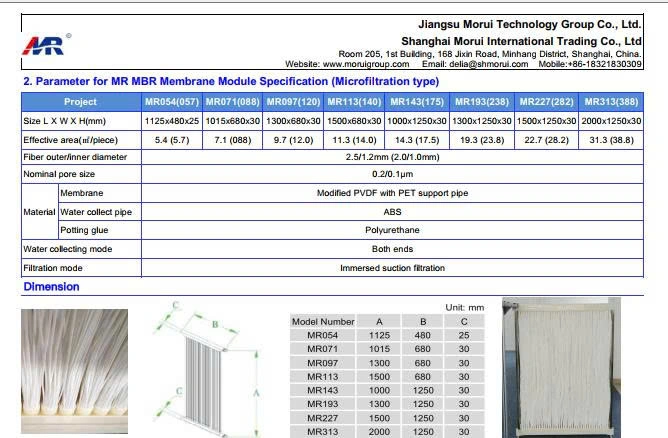Click the MR143(175) column header
This screenshot has width=668, height=438.
(x=417, y=102)
